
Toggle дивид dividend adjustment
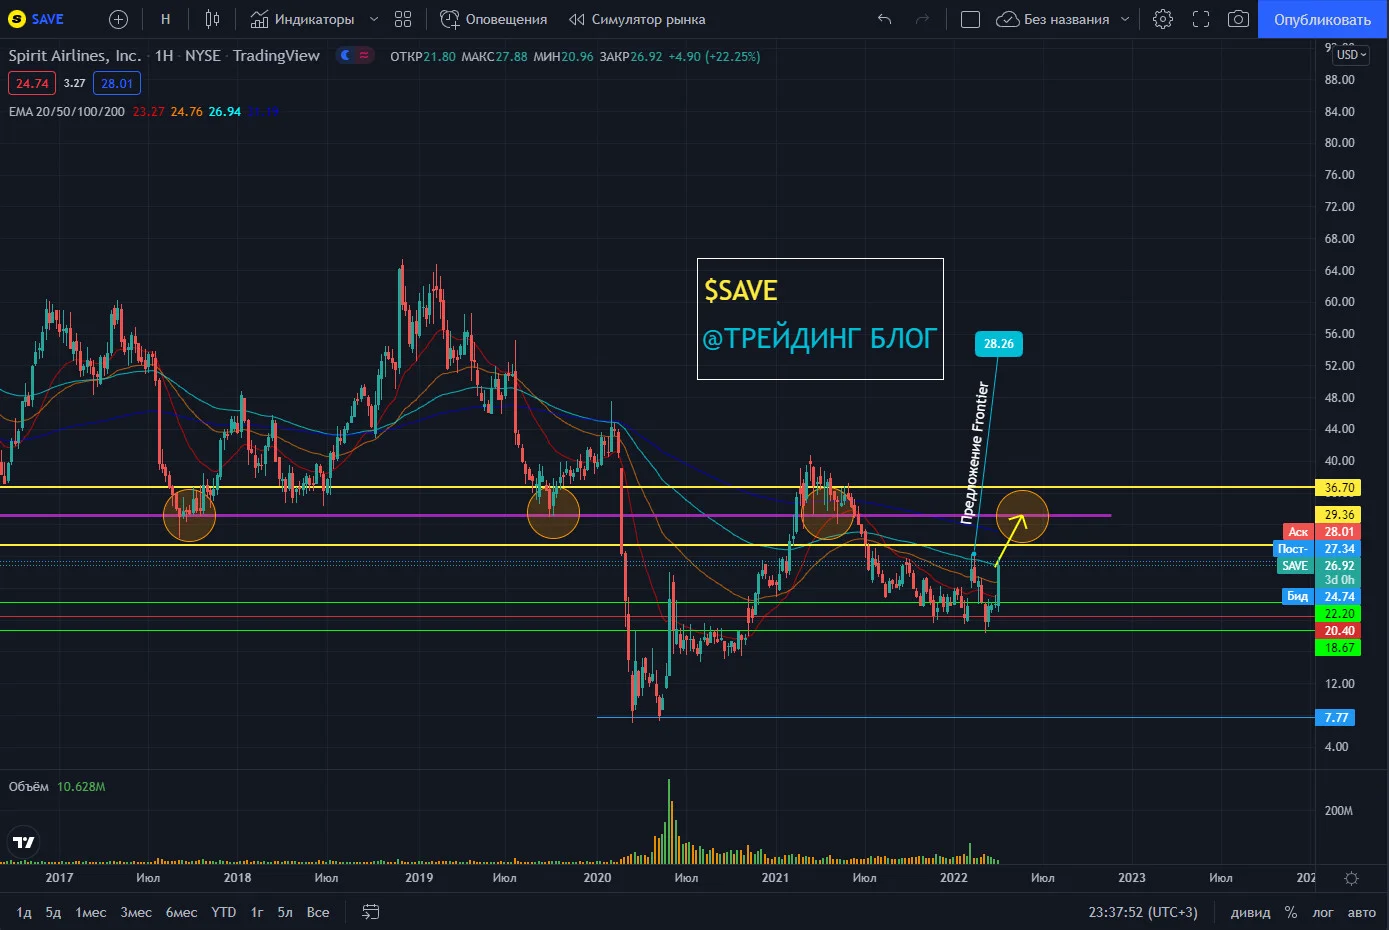tap(1250, 912)
